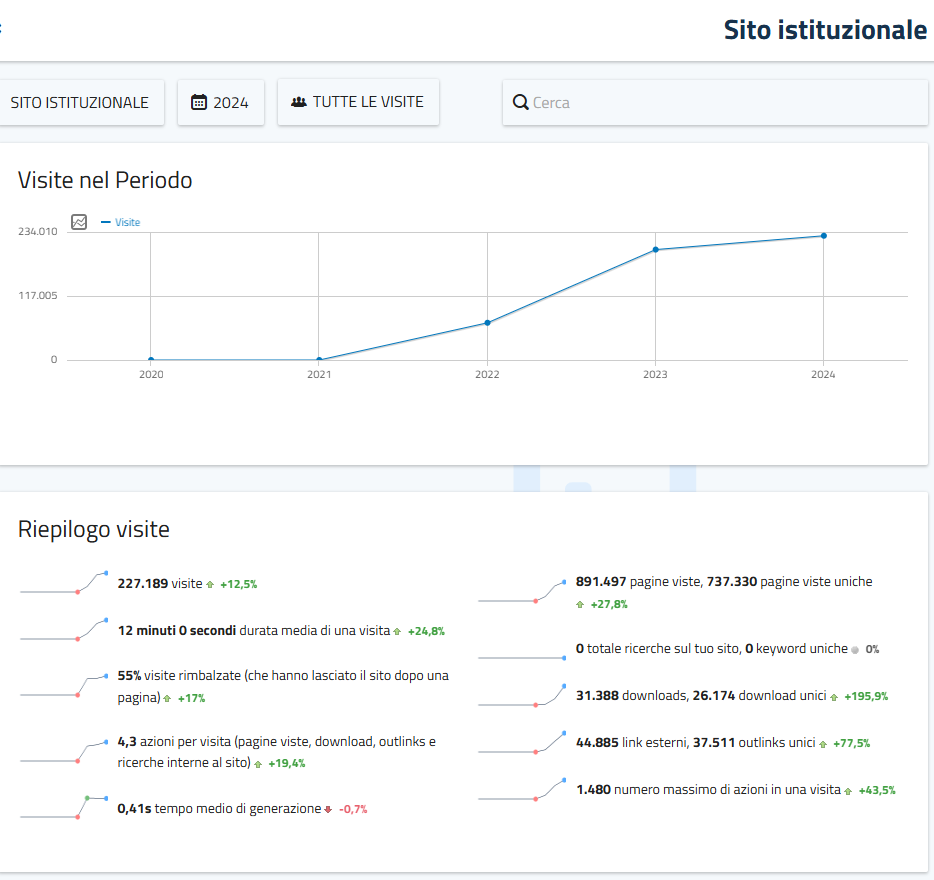Image resolution: width=934 pixels, height=880 pixels.
Task: Click the sparkline next to 227.189 visite
Action: (x=64, y=583)
